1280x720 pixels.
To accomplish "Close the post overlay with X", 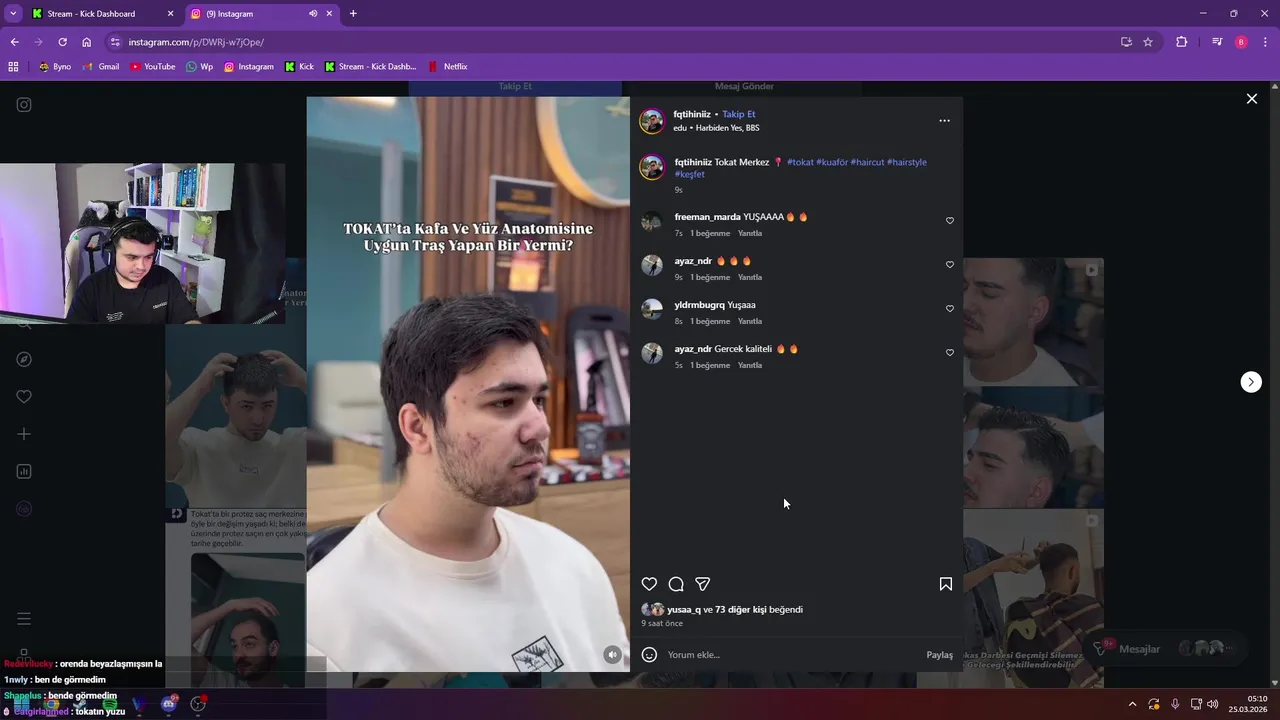I will tap(1251, 98).
